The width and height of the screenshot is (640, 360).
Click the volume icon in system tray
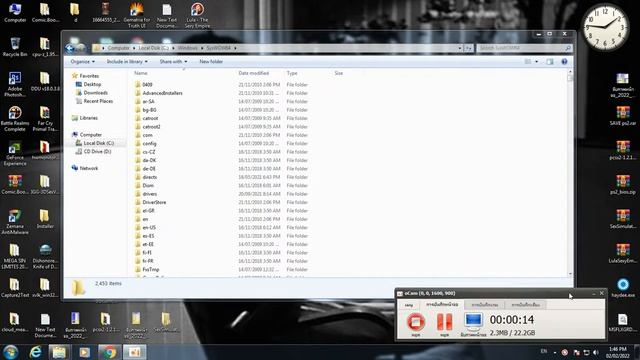[x=595, y=352]
